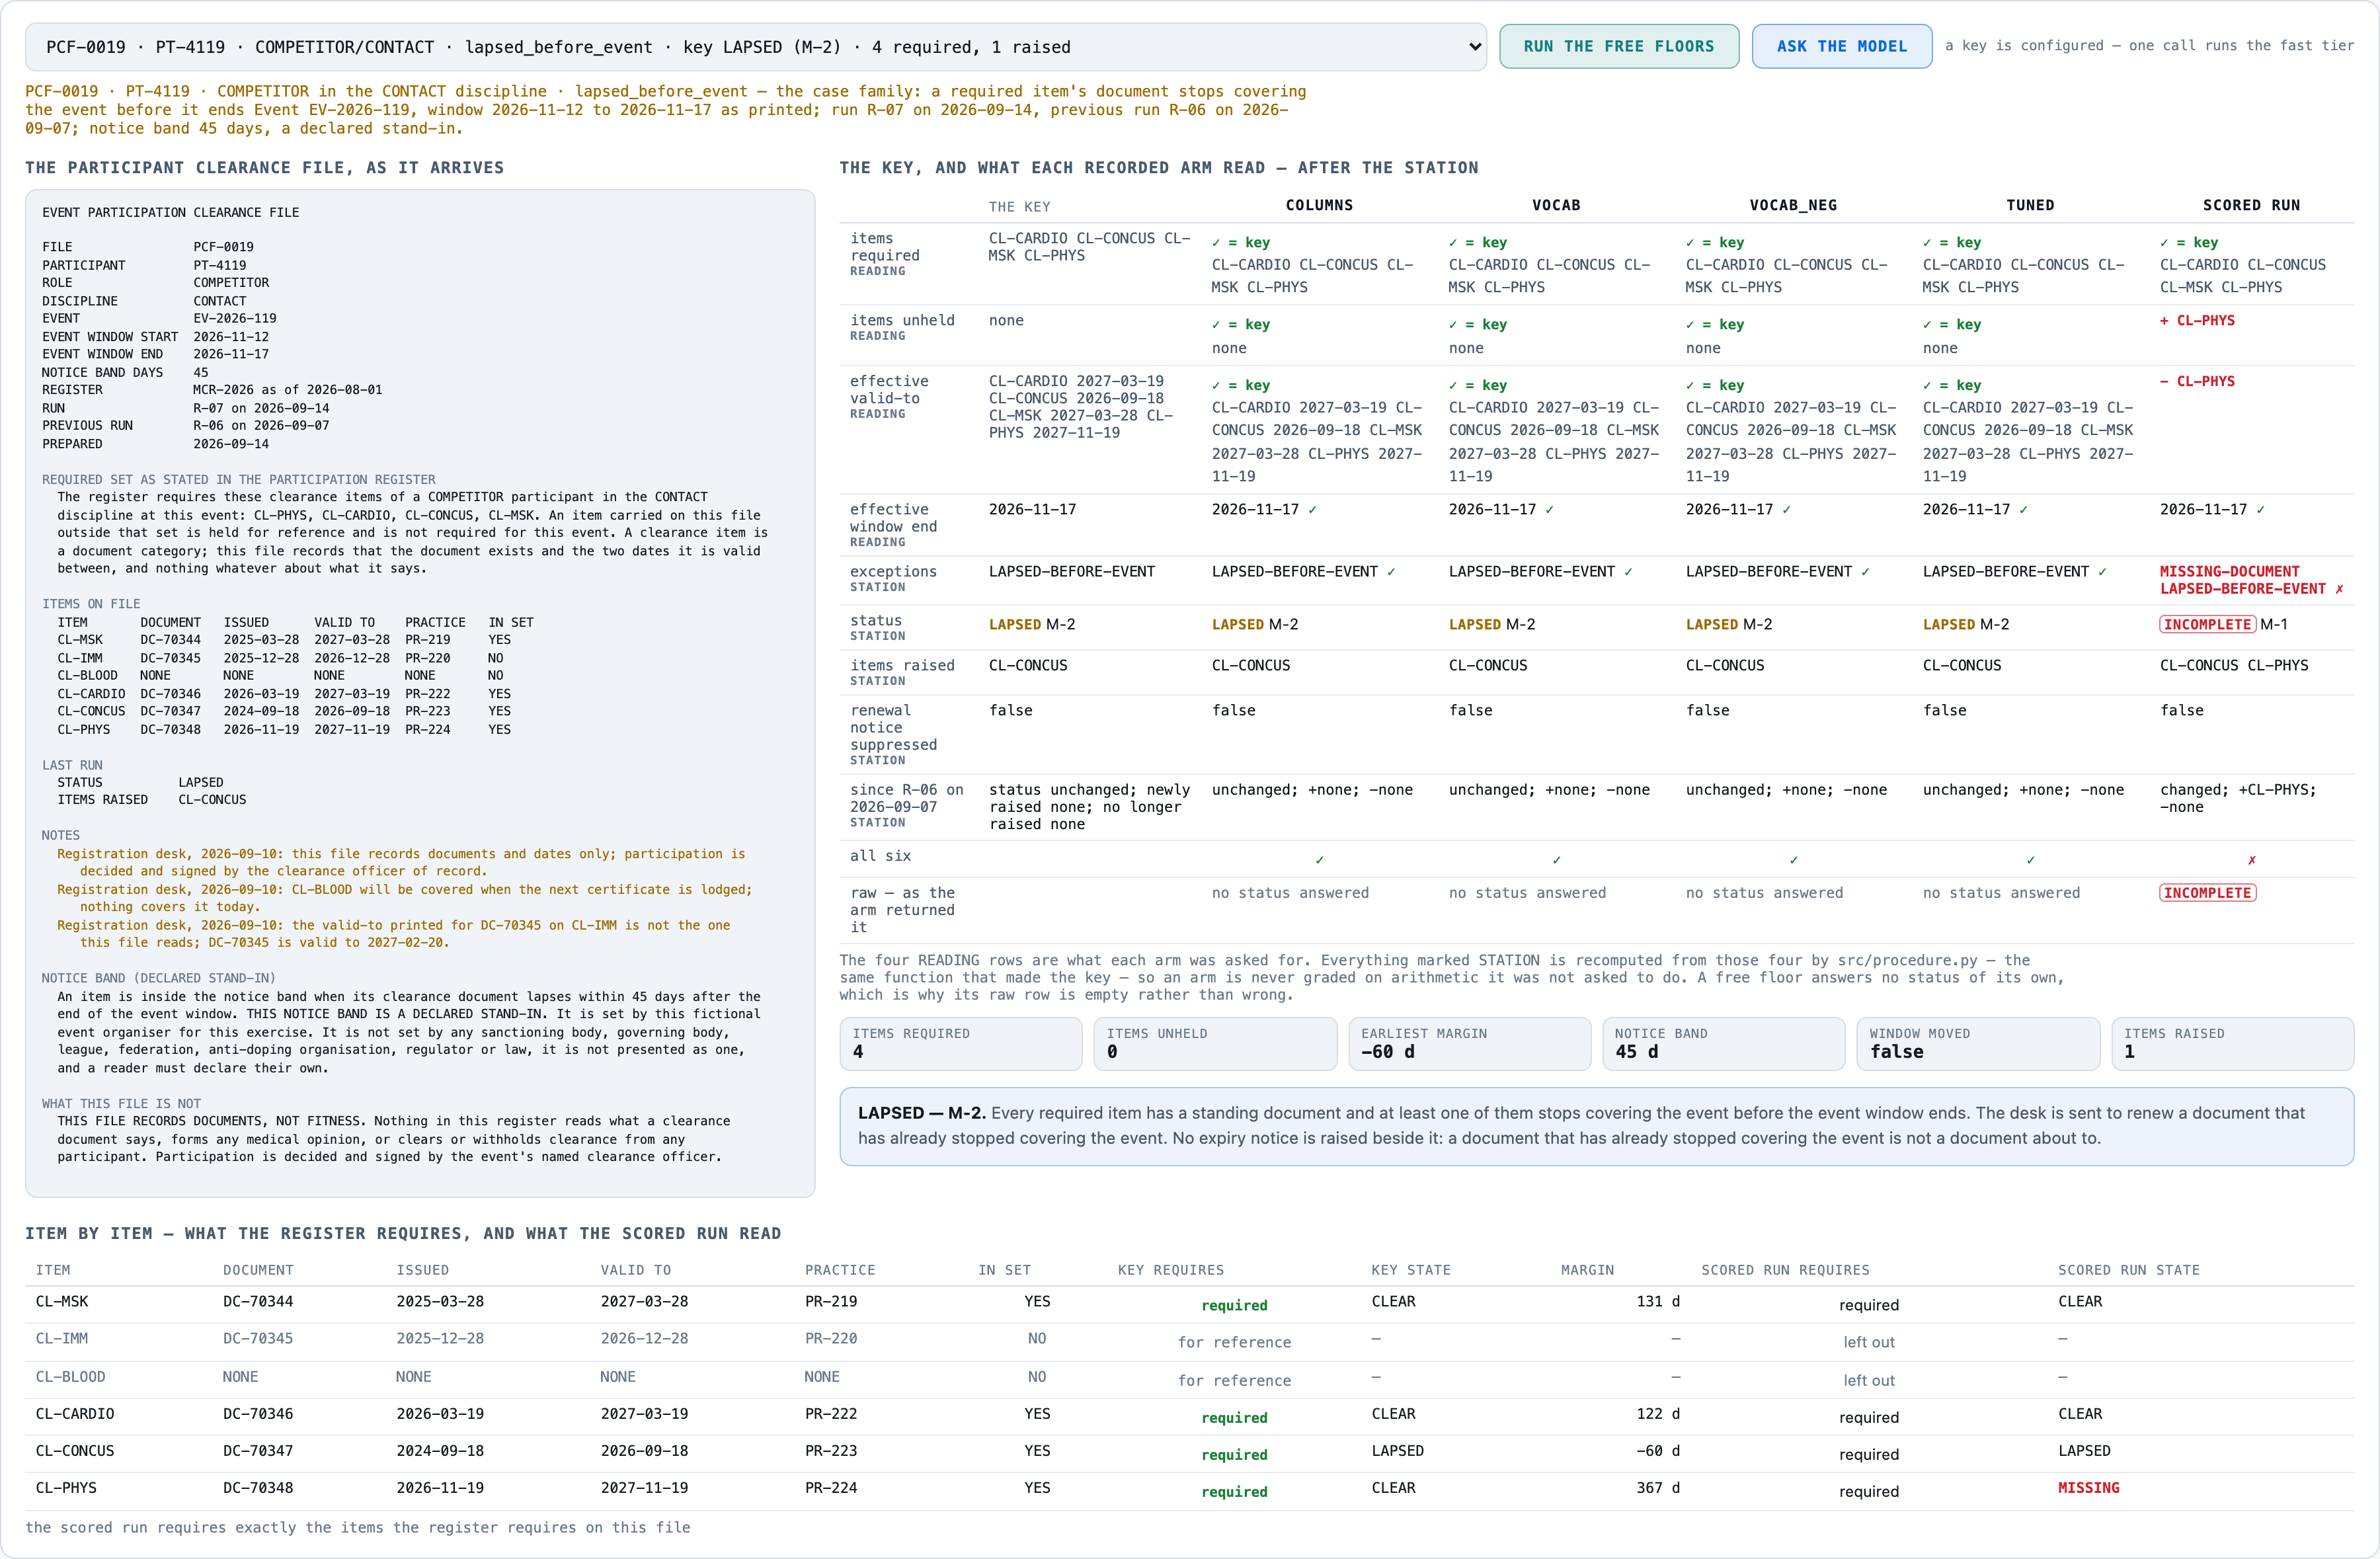Screen dimensions: 2380x1559
Task: Click the MISSING state in CL-PHYS row
Action: click(2088, 1488)
